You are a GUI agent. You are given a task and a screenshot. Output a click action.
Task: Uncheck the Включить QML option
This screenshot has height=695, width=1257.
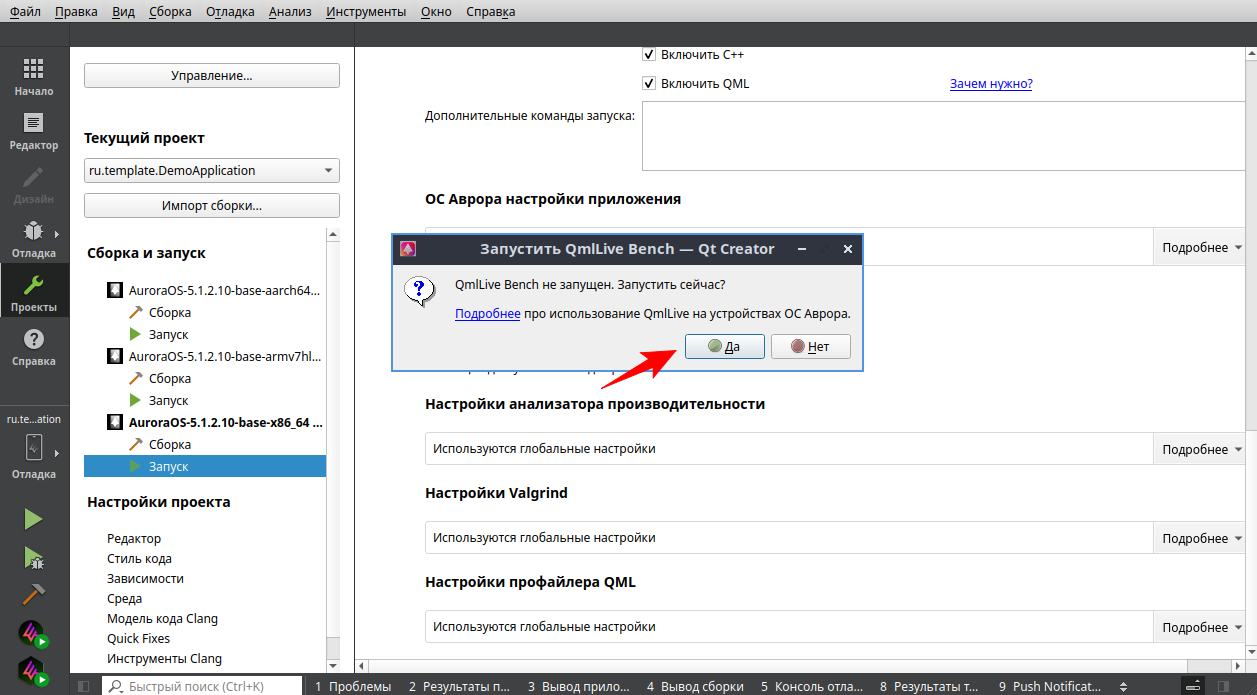coord(649,83)
